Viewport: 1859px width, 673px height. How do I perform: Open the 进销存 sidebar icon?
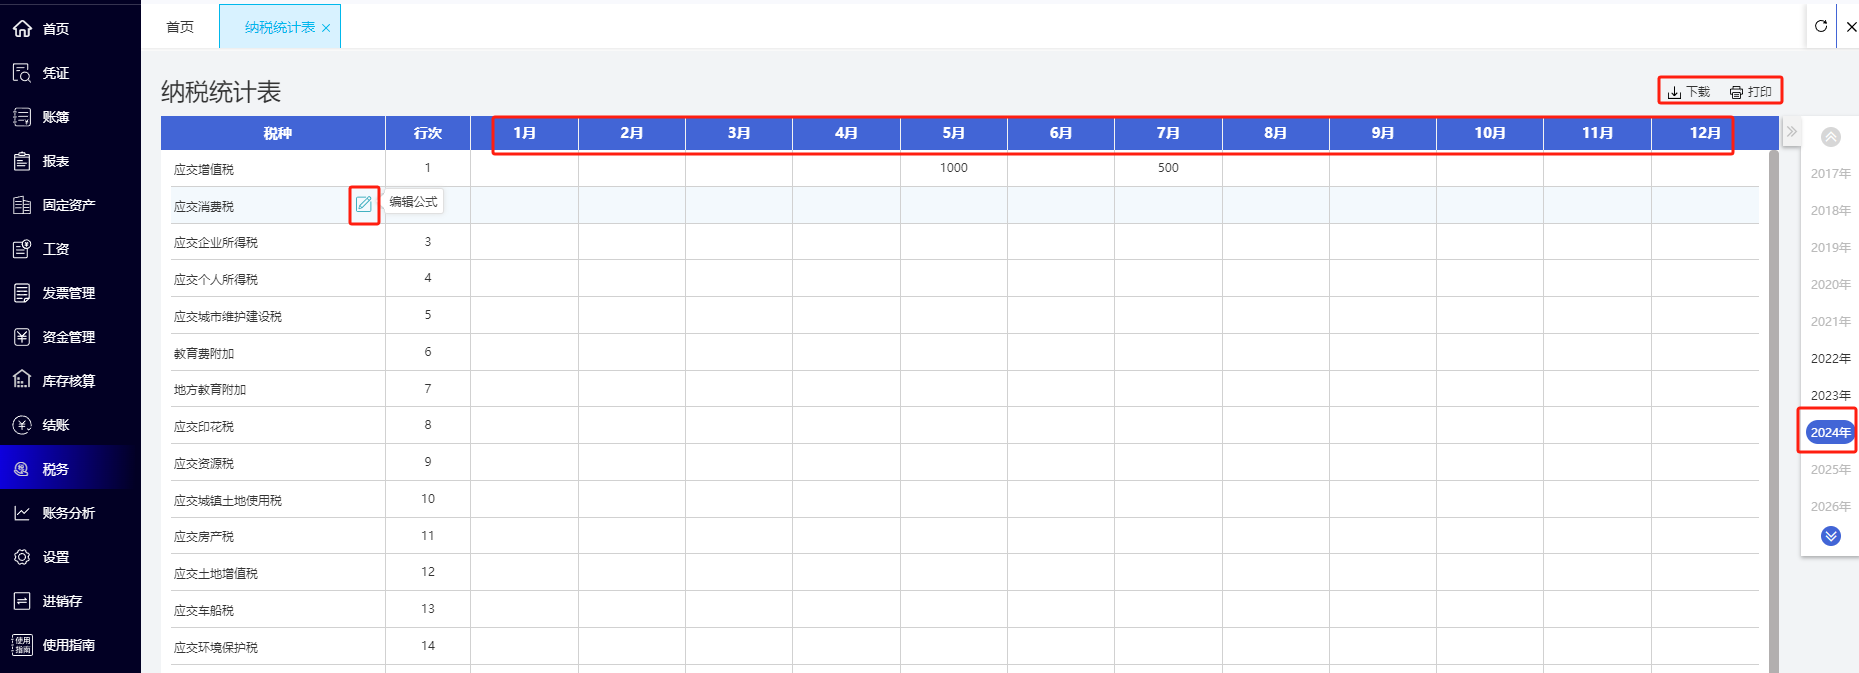click(22, 601)
